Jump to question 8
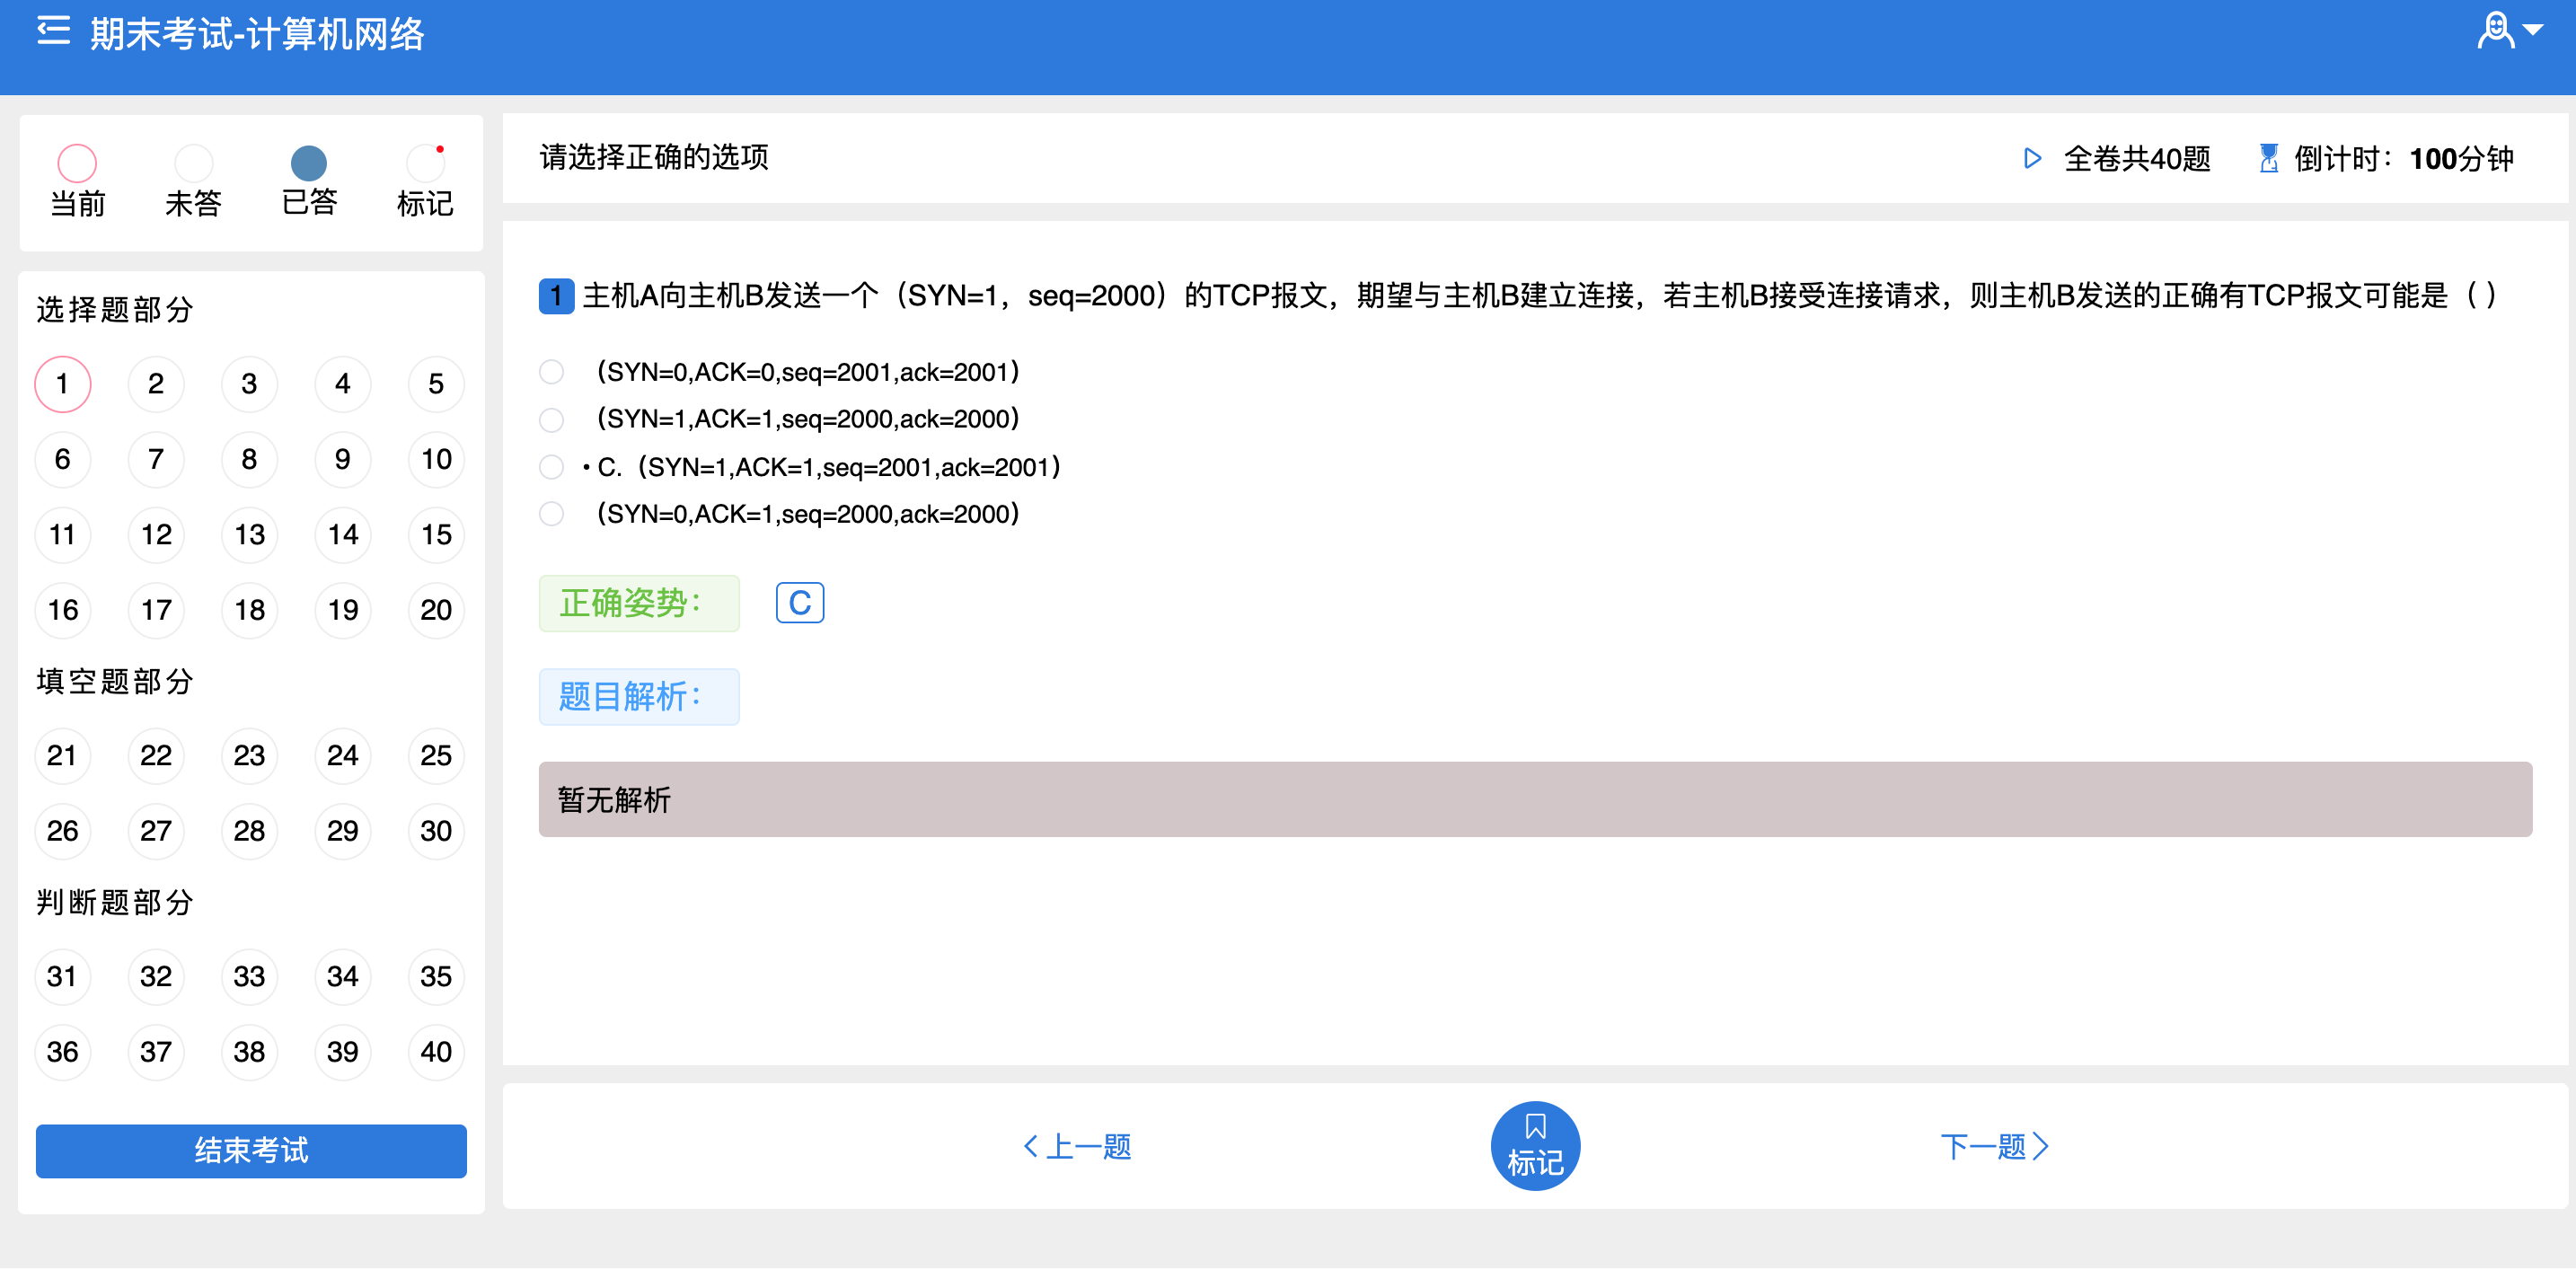This screenshot has width=2576, height=1270. tap(249, 460)
